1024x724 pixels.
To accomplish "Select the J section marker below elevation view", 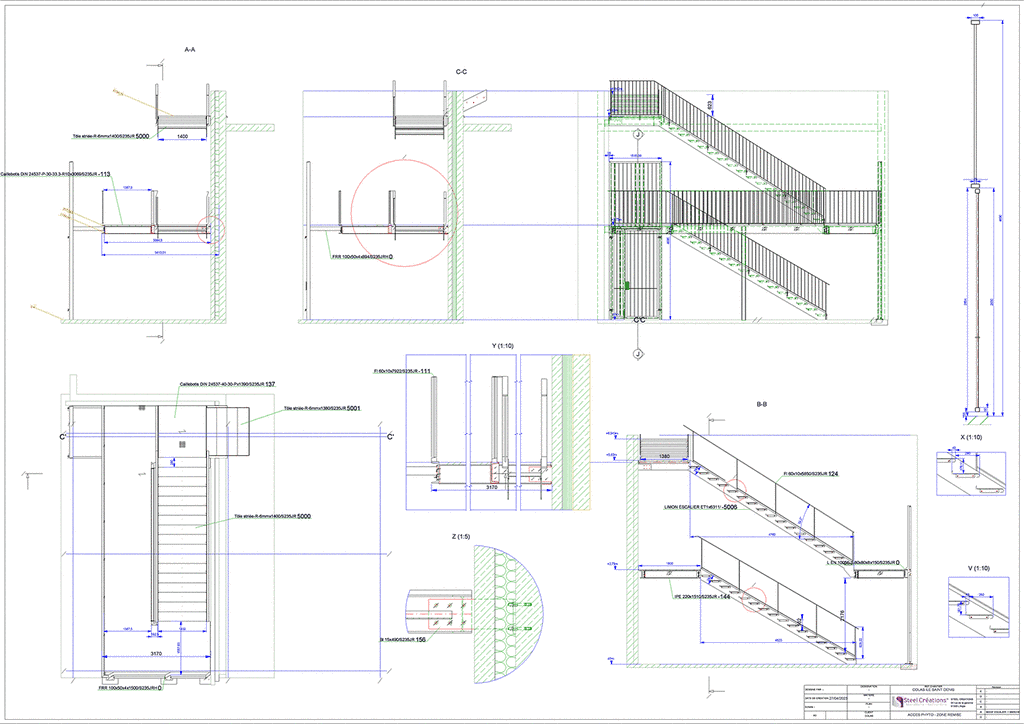I will coord(637,354).
